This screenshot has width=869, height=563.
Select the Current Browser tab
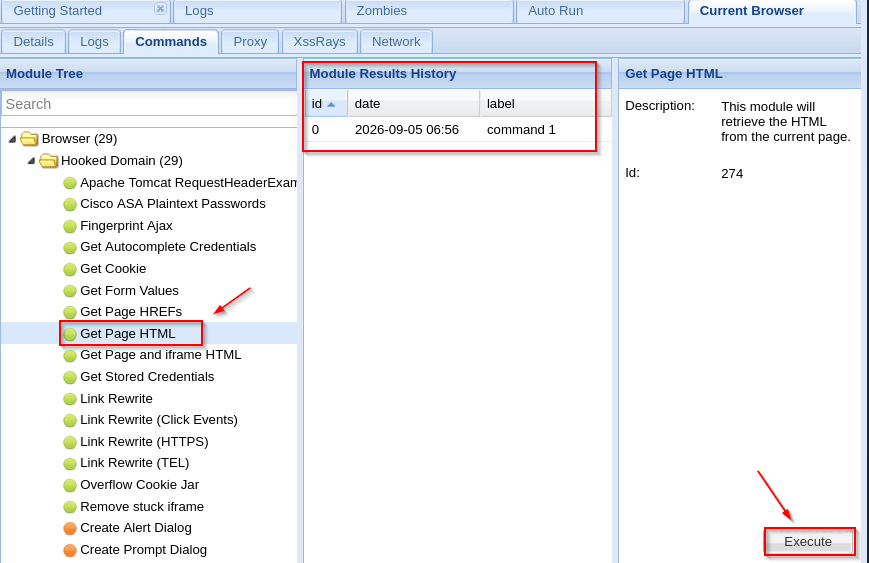tap(772, 11)
